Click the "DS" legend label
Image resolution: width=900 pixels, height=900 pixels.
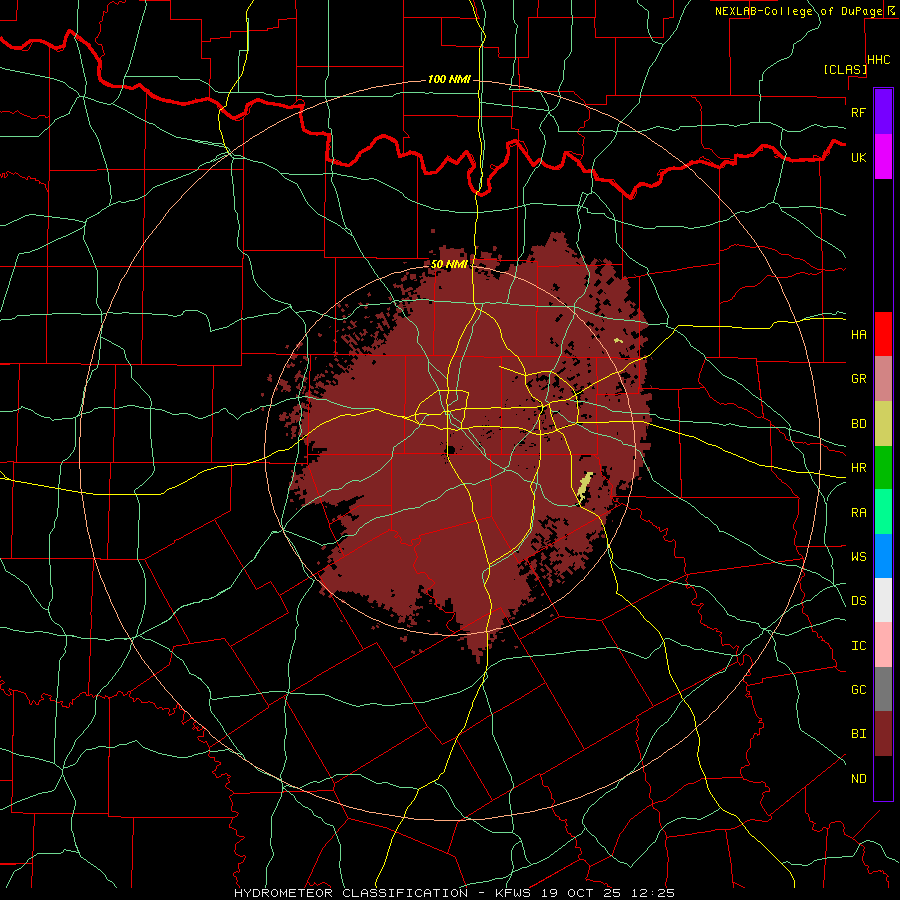[x=858, y=601]
